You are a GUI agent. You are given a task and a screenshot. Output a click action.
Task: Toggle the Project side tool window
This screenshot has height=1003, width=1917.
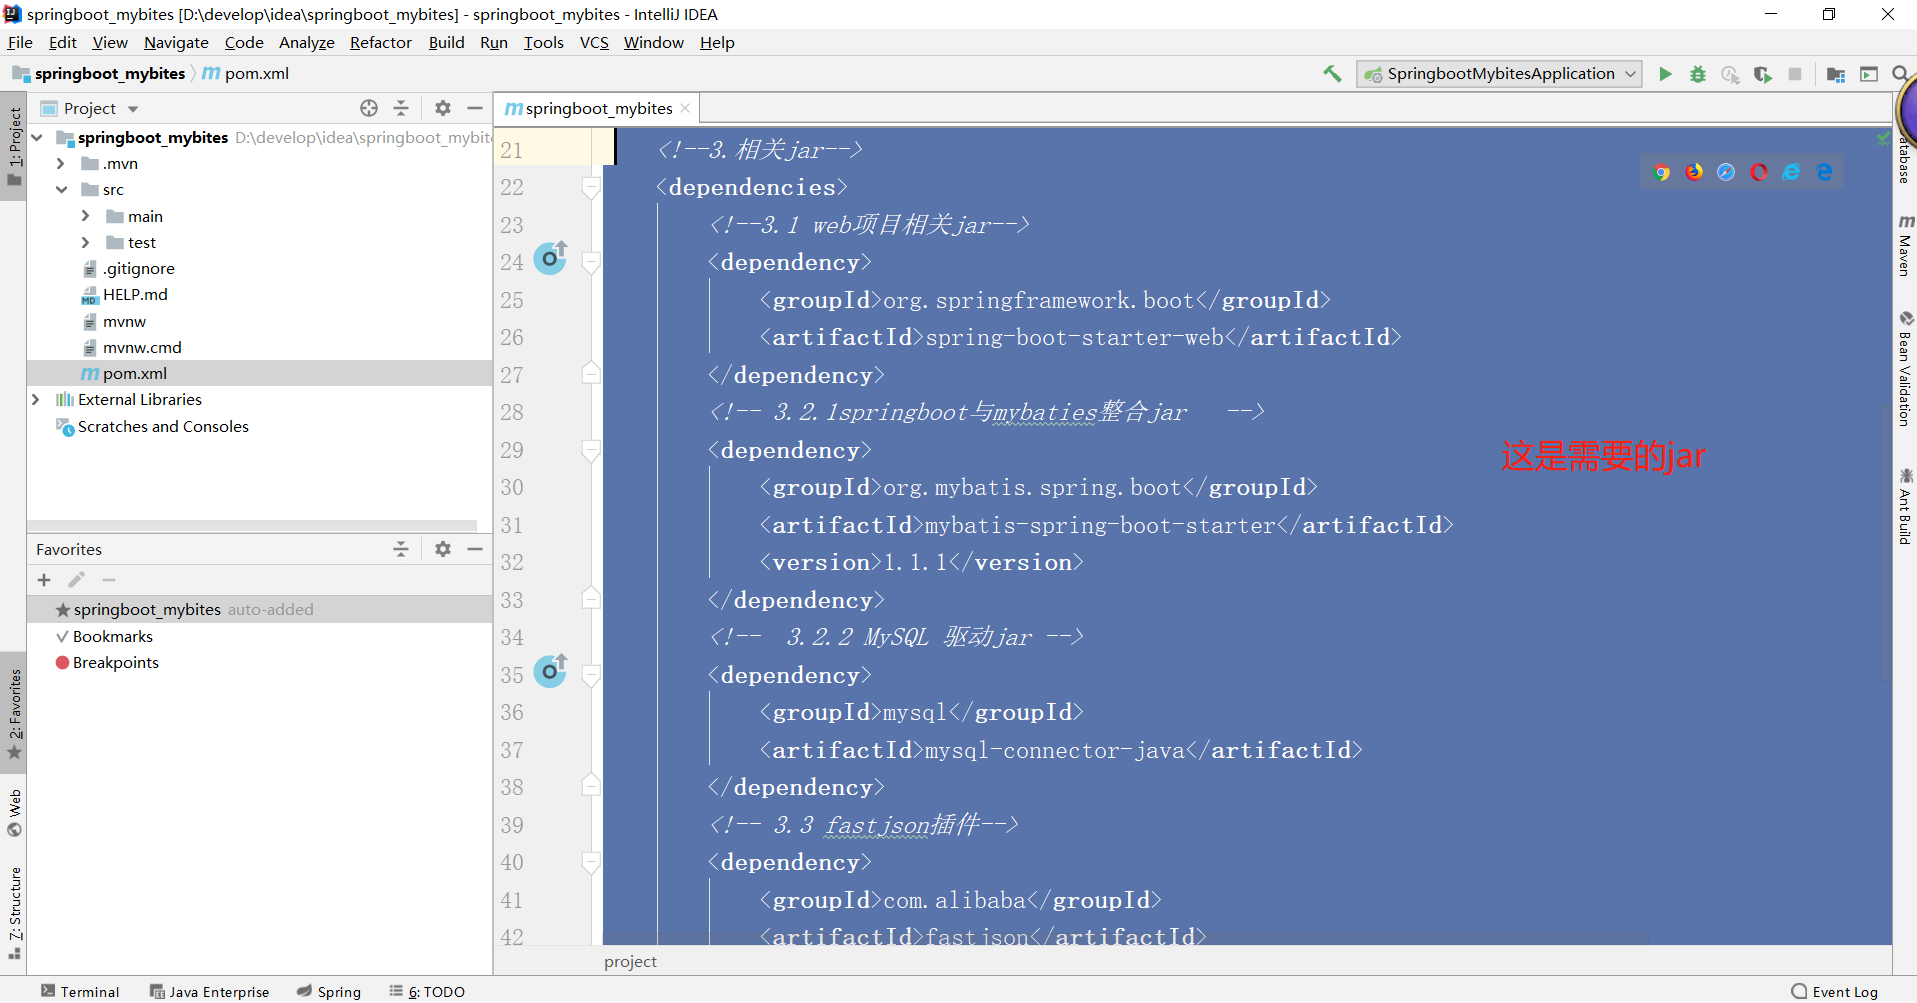[x=14, y=148]
